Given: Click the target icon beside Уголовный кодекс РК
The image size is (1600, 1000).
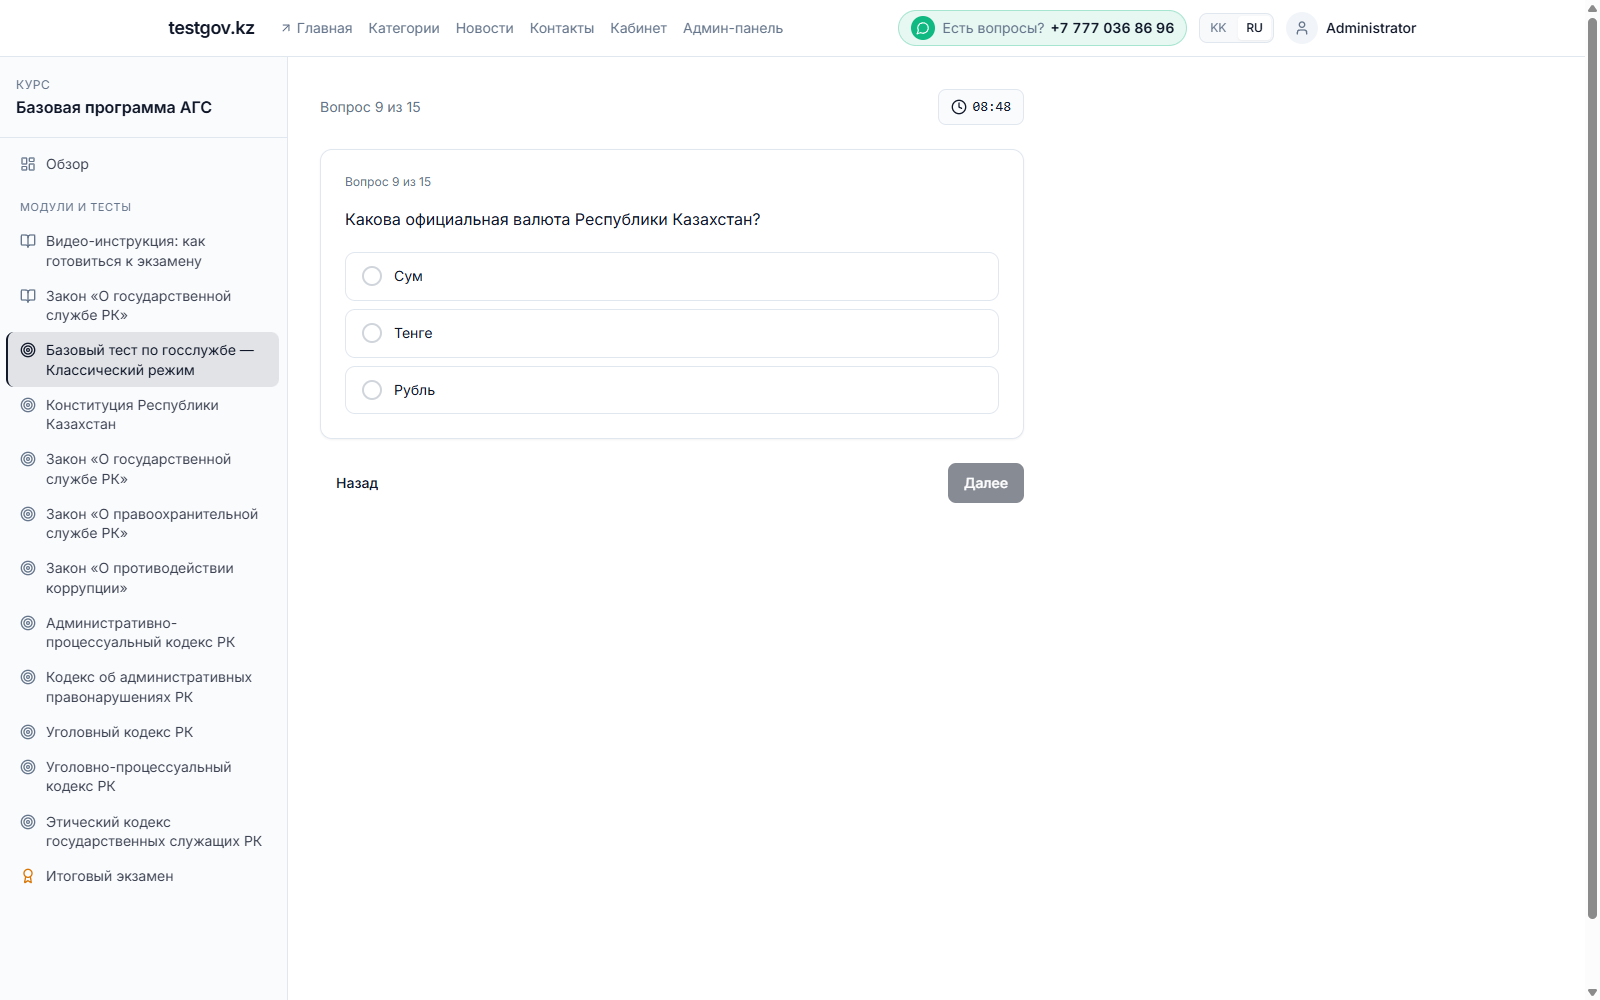Looking at the screenshot, I should 28,732.
